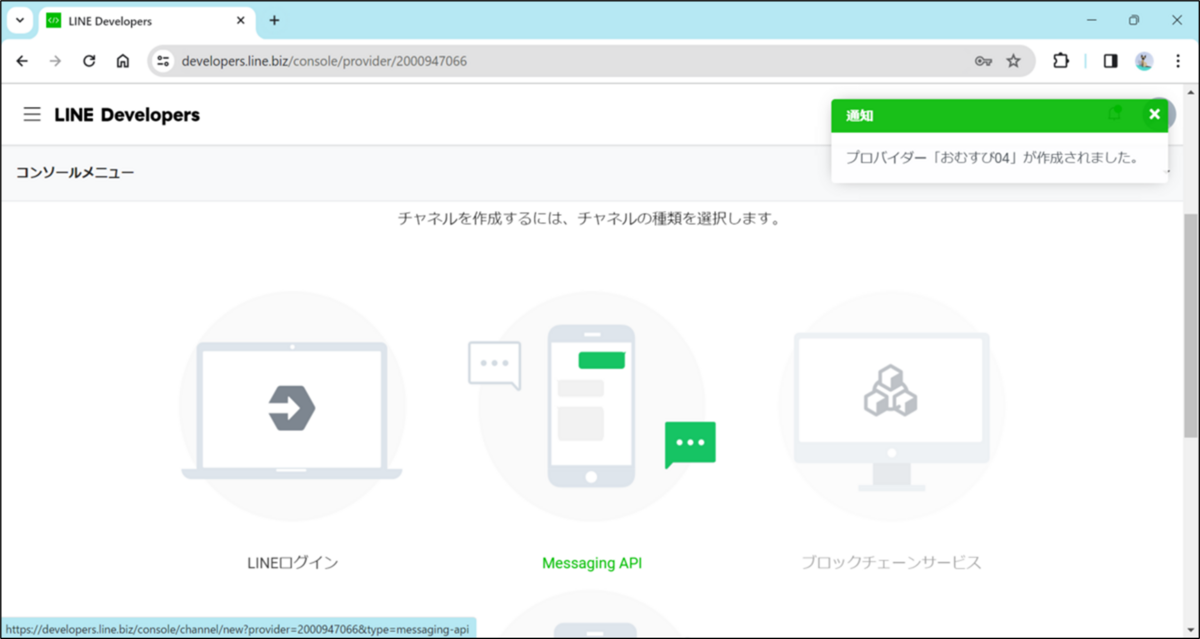Click the プロバイダー「おむすび04」が作成されました message
The width and height of the screenshot is (1200, 639).
992,158
